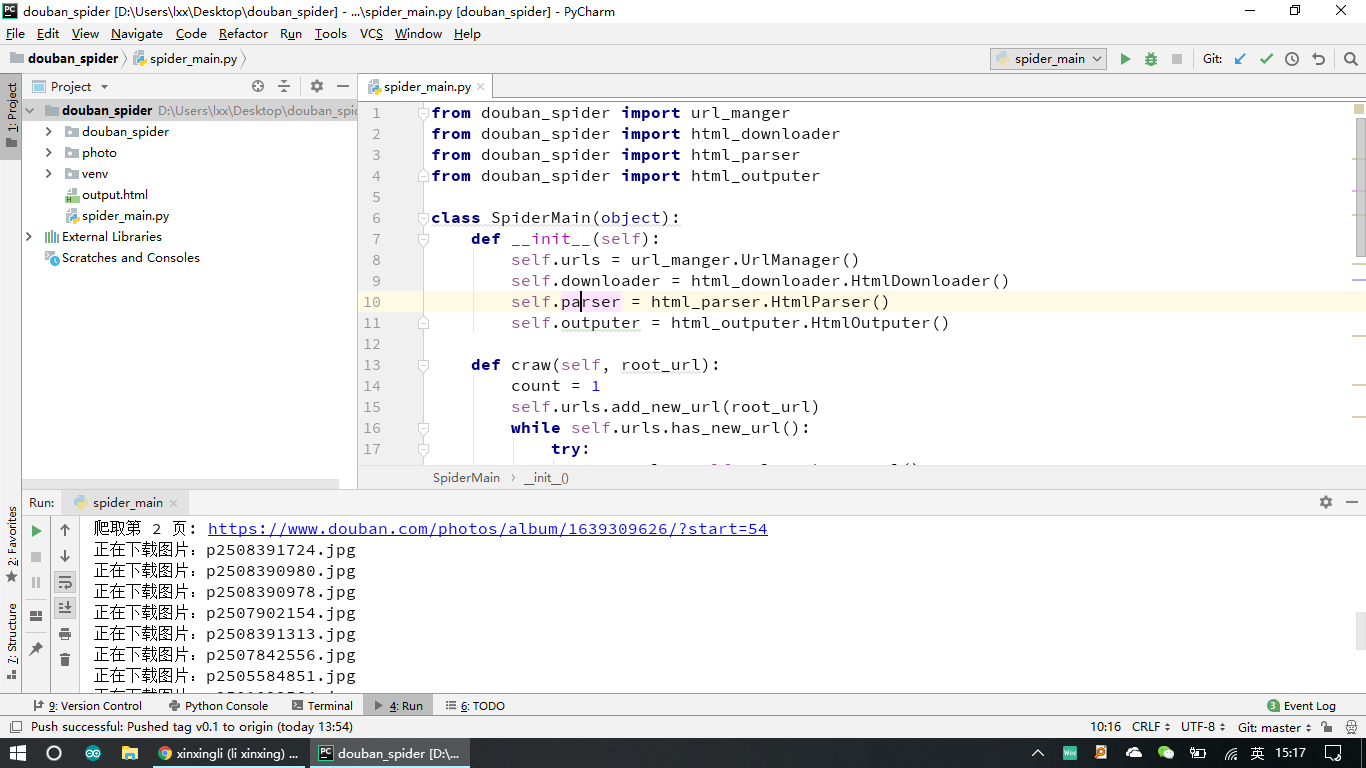Toggle the 6: TODO tool window
Viewport: 1366px width, 768px height.
point(475,706)
